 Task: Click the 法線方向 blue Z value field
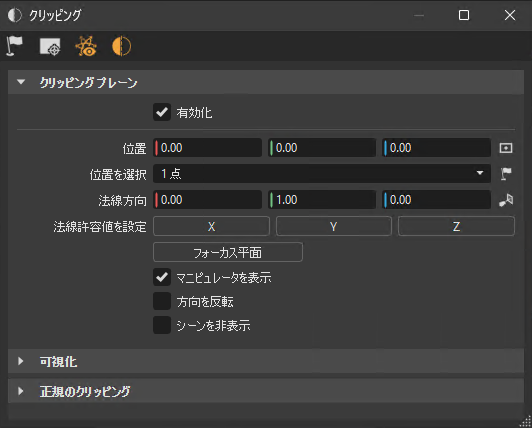click(436, 200)
